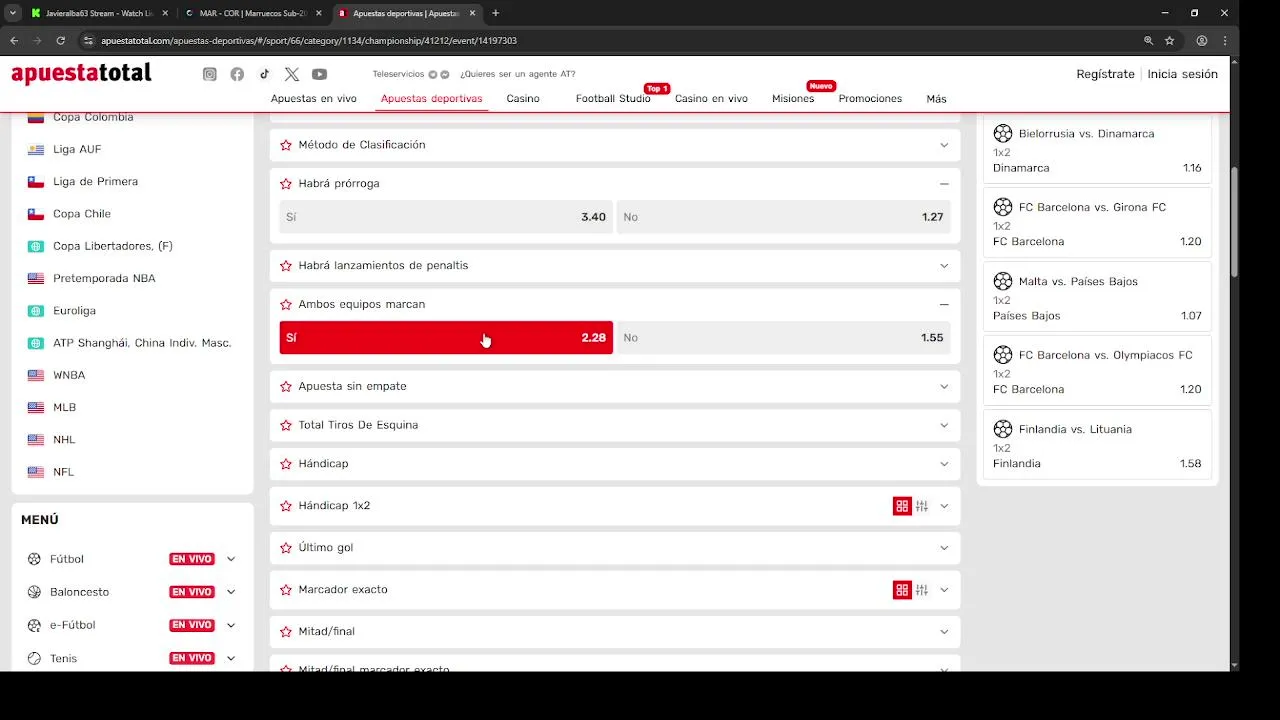The height and width of the screenshot is (720, 1280).
Task: Open the Misiones tab
Action: [793, 99]
